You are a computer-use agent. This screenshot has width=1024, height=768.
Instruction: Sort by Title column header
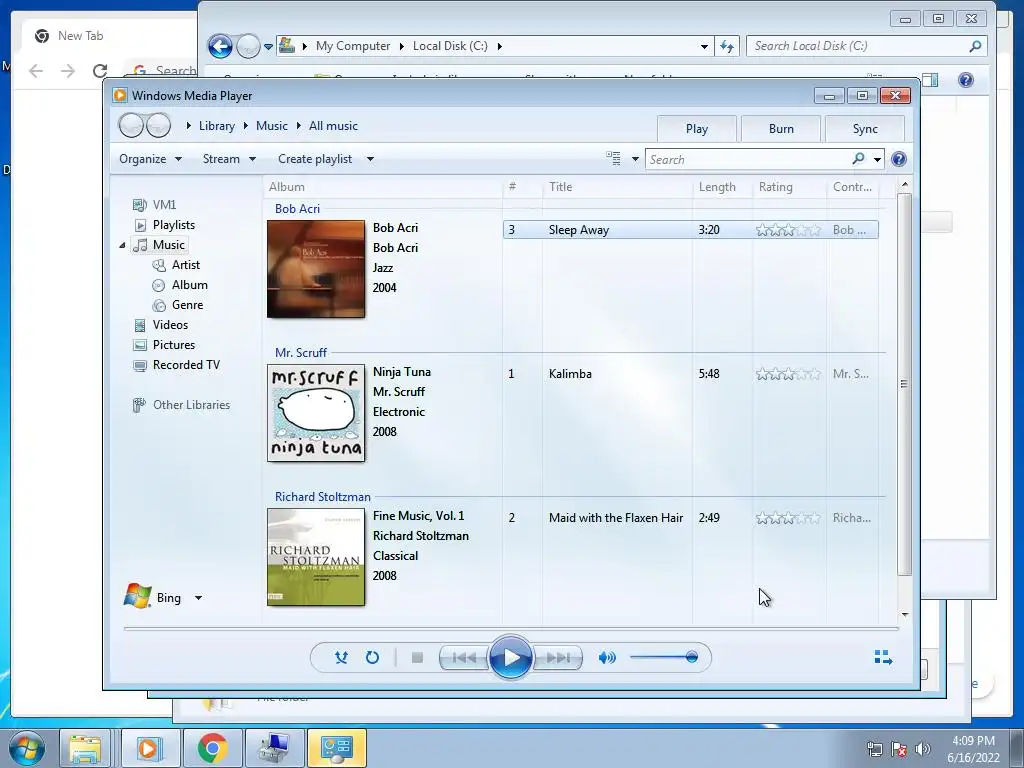tap(617, 187)
